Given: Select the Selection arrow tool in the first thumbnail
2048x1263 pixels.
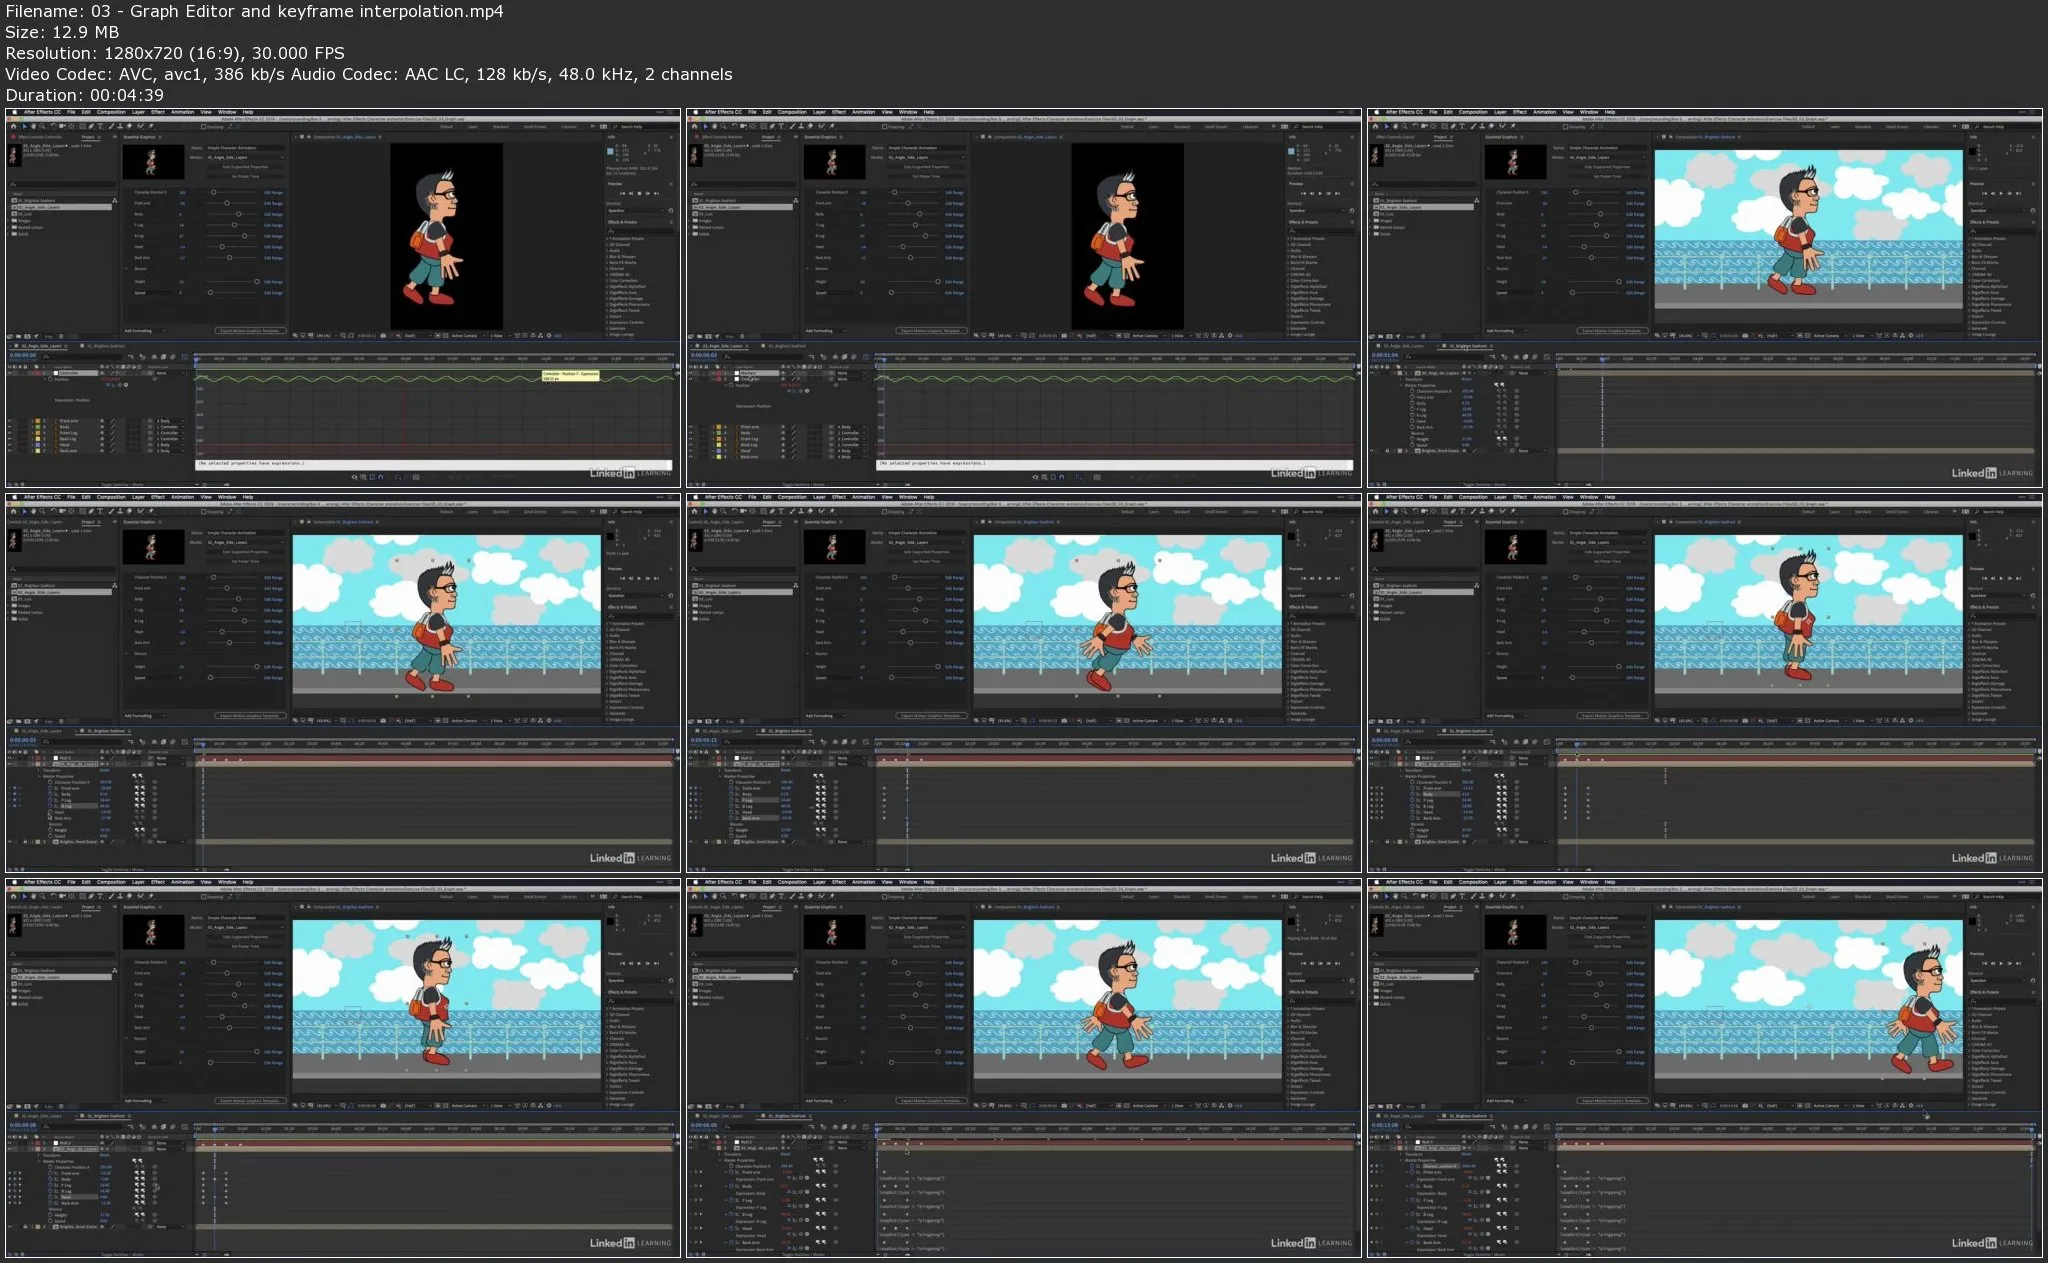Looking at the screenshot, I should 24,127.
